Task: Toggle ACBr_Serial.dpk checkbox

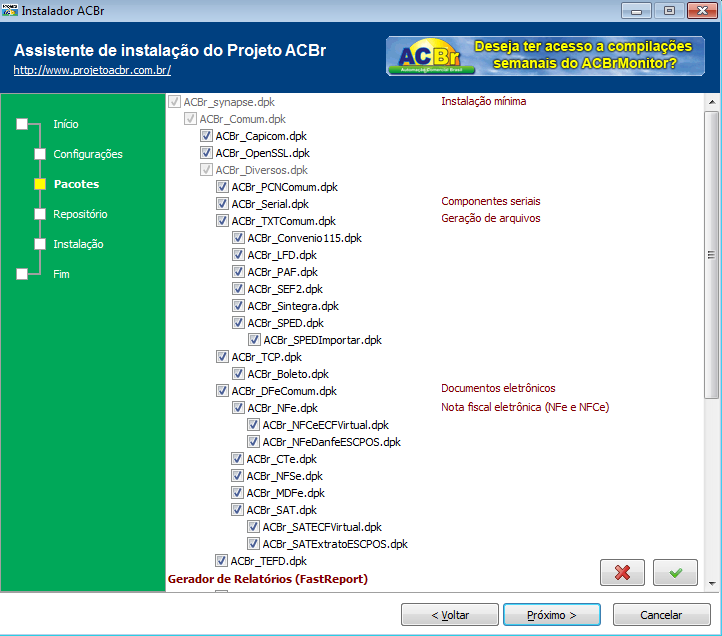Action: [222, 204]
